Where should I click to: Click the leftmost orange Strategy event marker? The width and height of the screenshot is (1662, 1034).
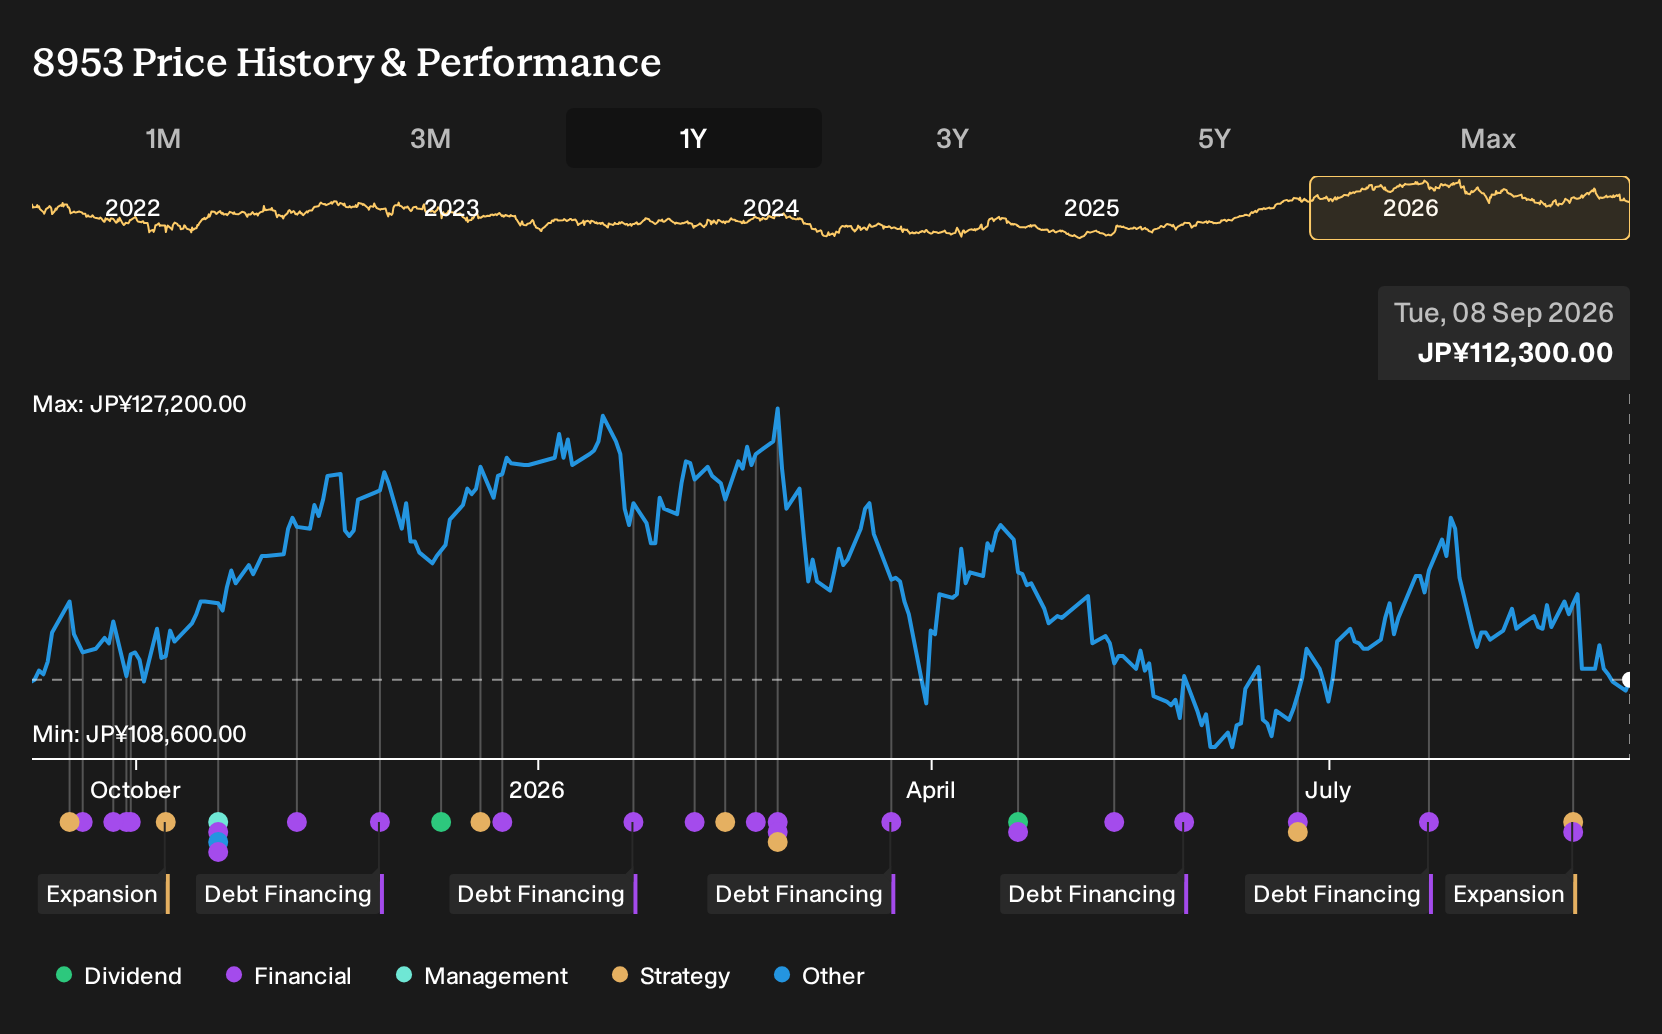pyautogui.click(x=69, y=822)
